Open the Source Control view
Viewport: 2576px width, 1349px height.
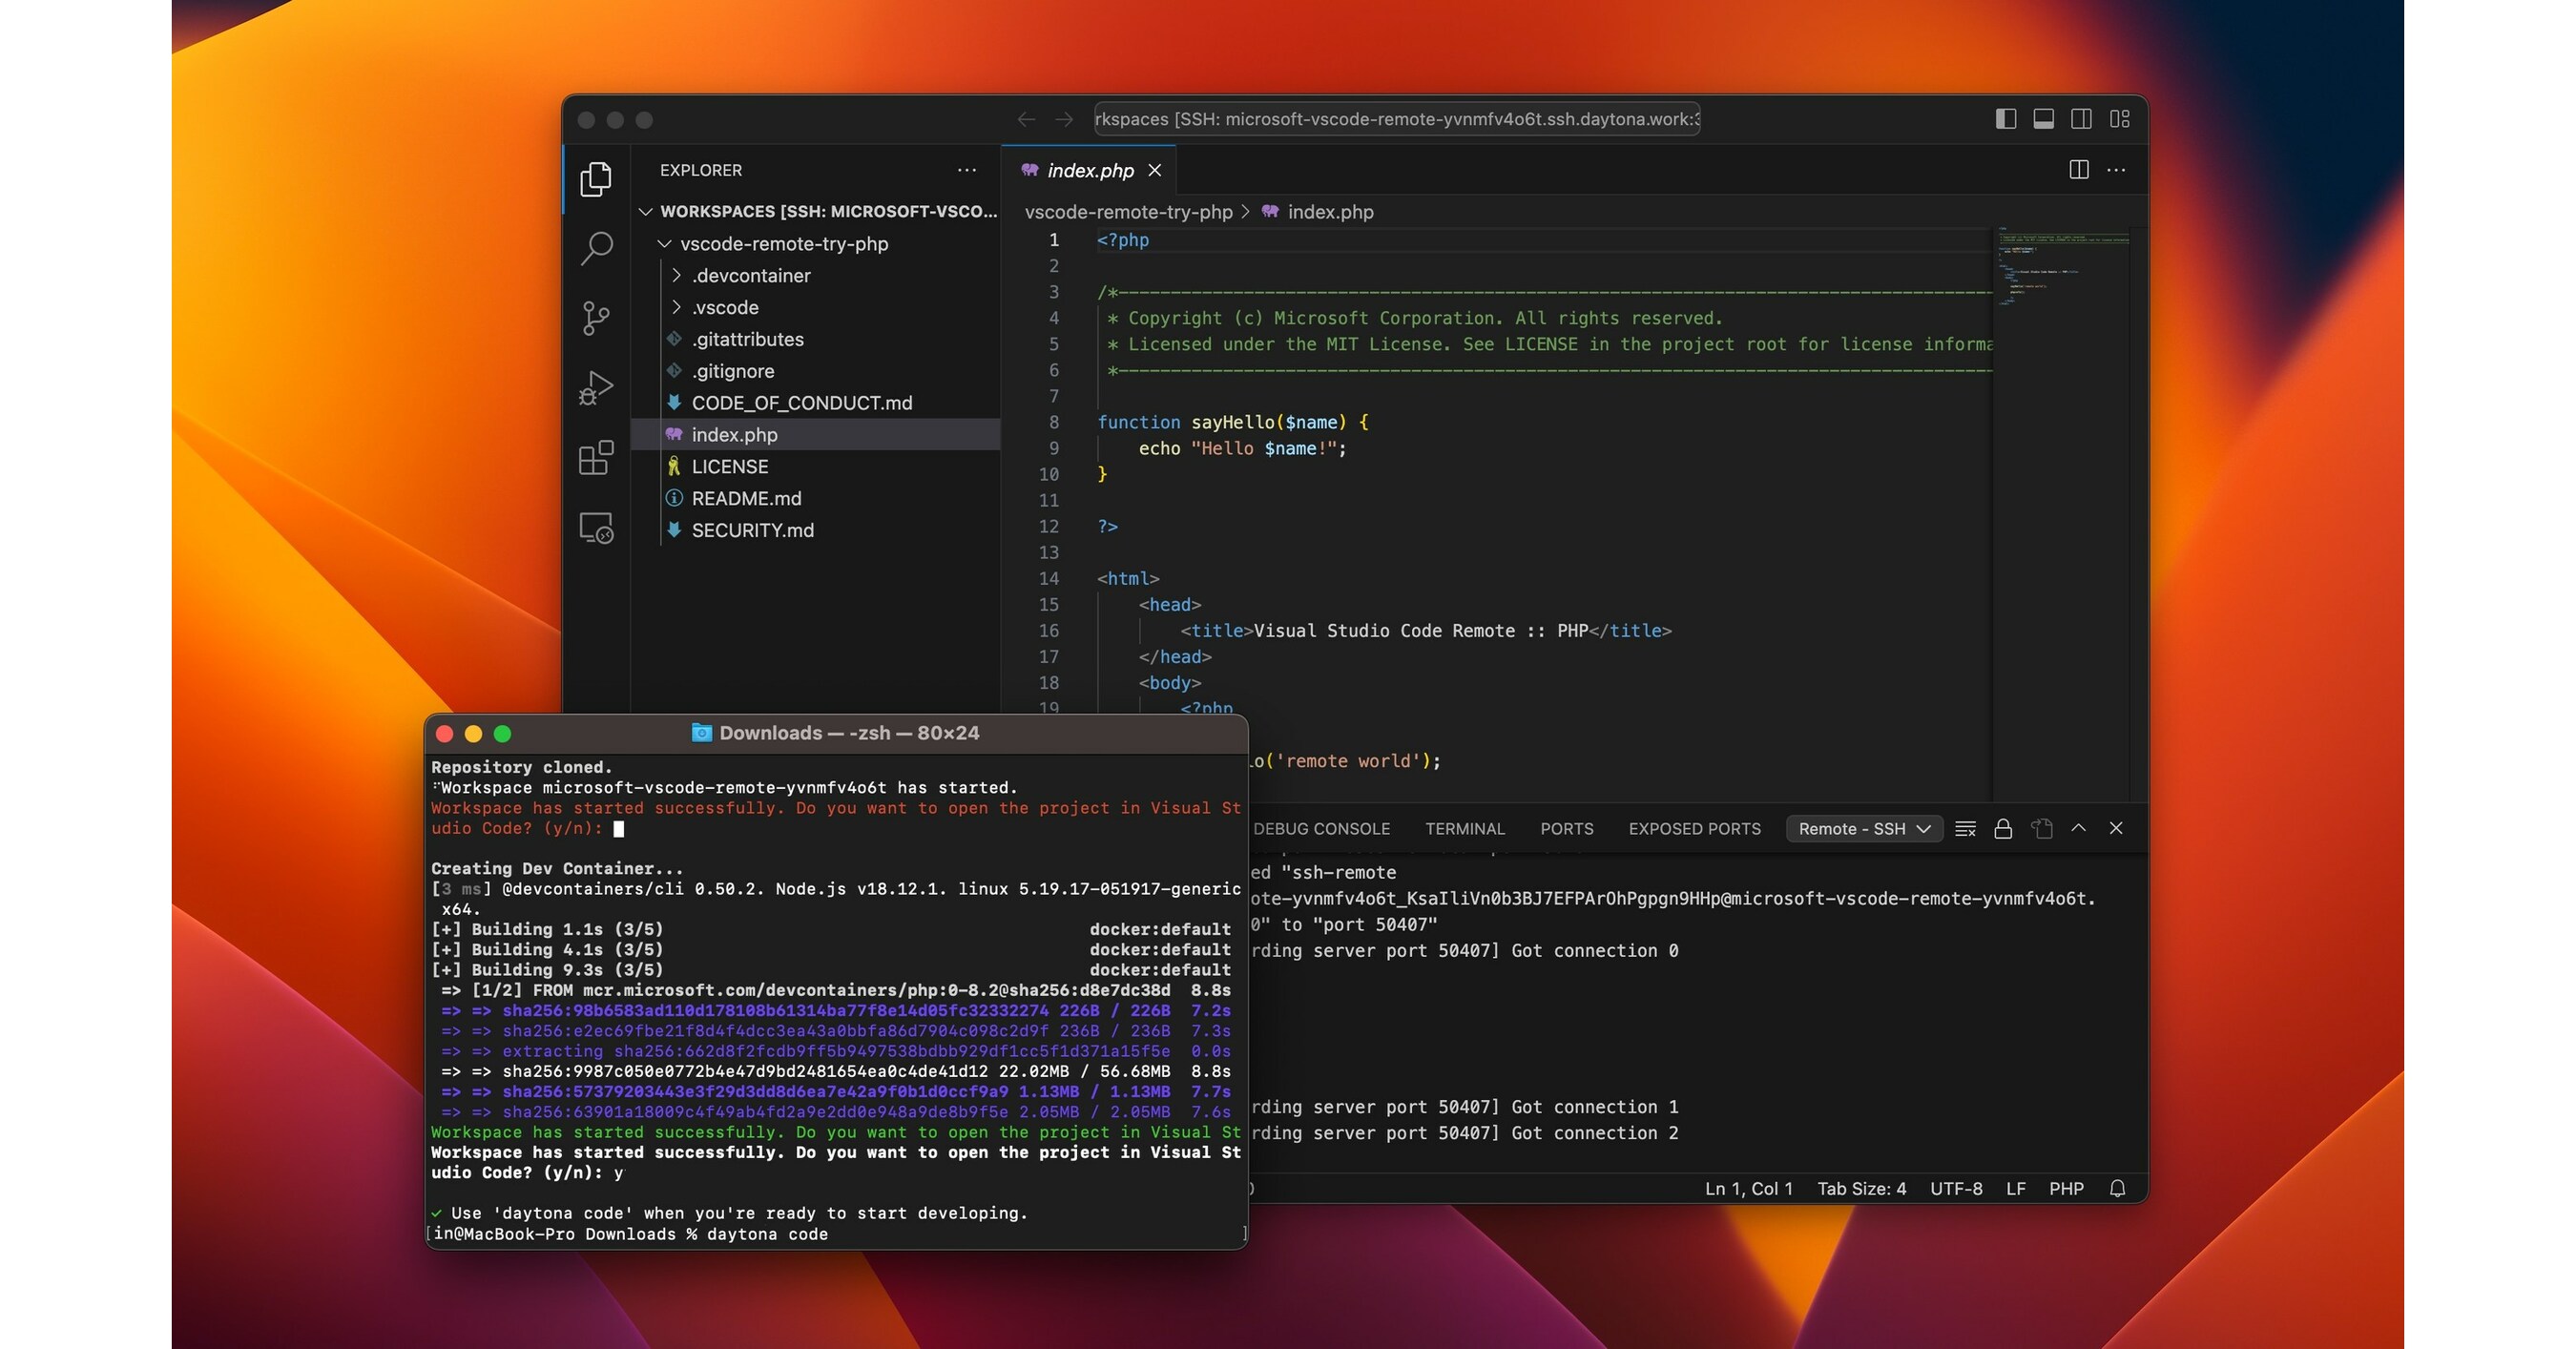point(596,318)
